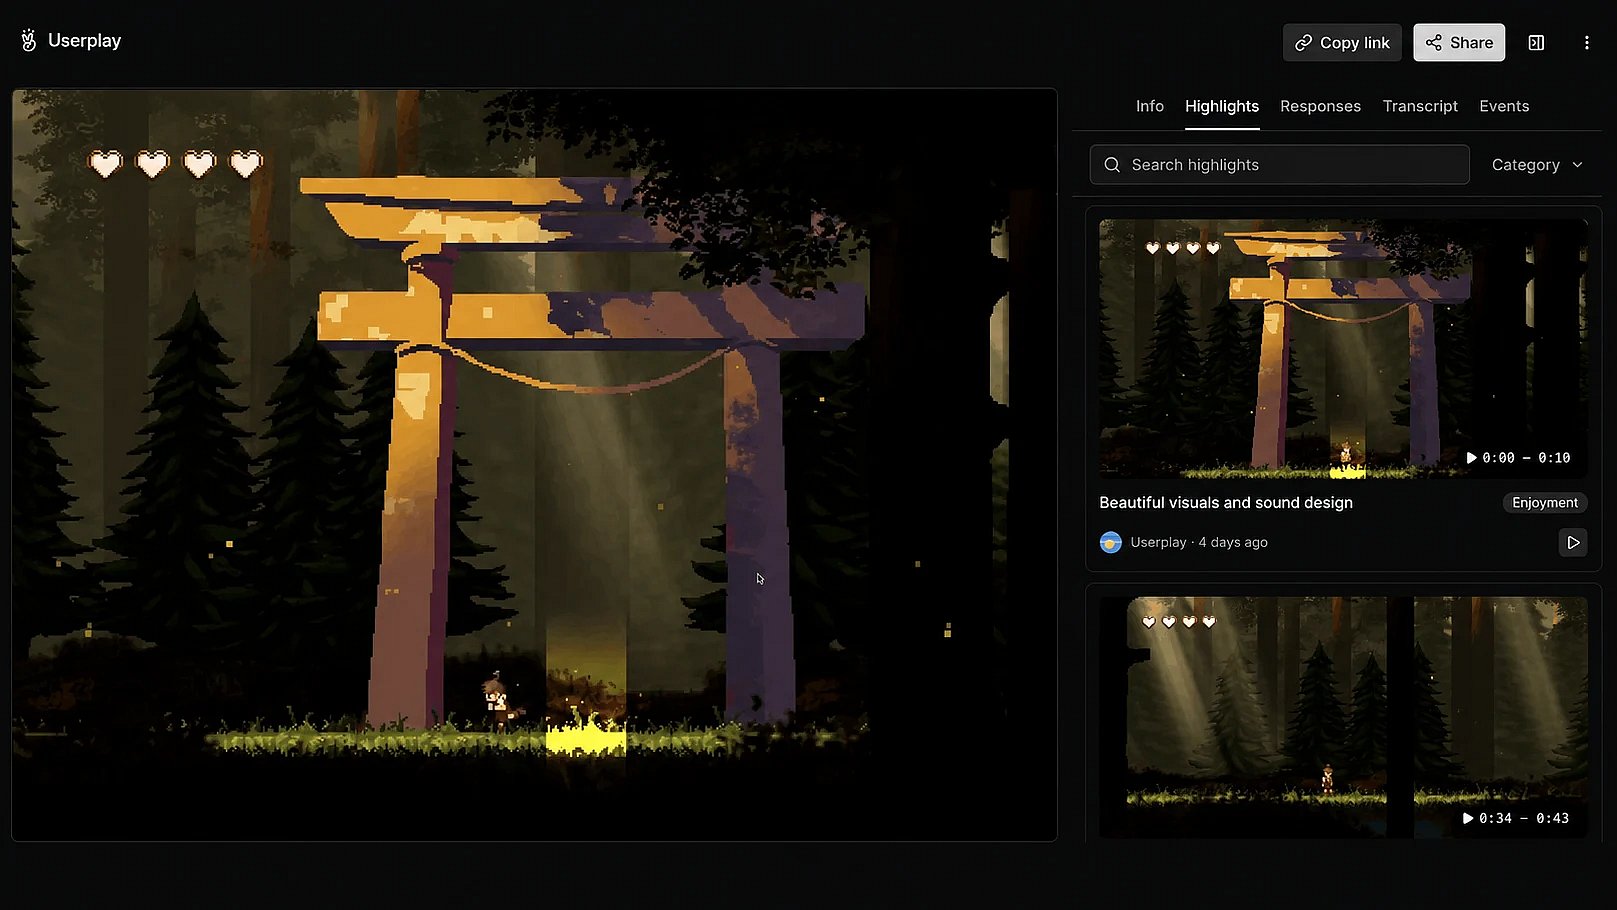
Task: Click the Userplay author avatar
Action: (x=1110, y=542)
